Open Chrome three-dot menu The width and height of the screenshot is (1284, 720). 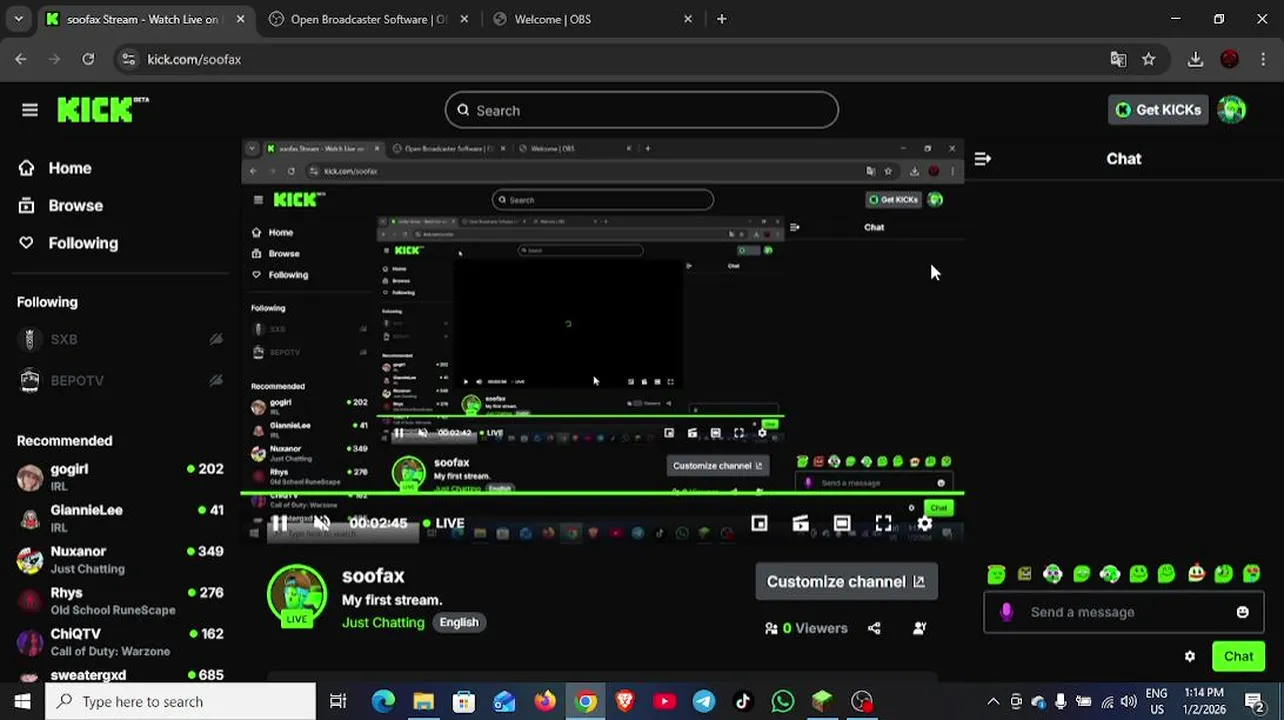coord(1262,59)
